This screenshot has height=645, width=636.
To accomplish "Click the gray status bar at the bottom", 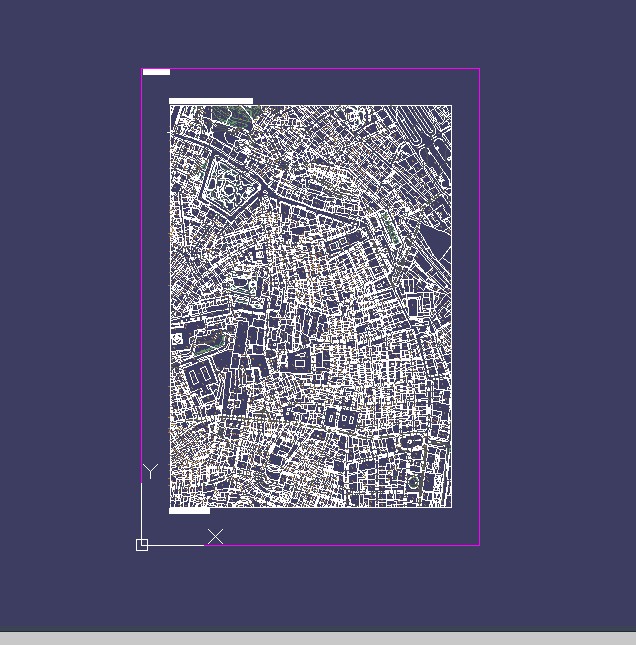I will [x=318, y=638].
